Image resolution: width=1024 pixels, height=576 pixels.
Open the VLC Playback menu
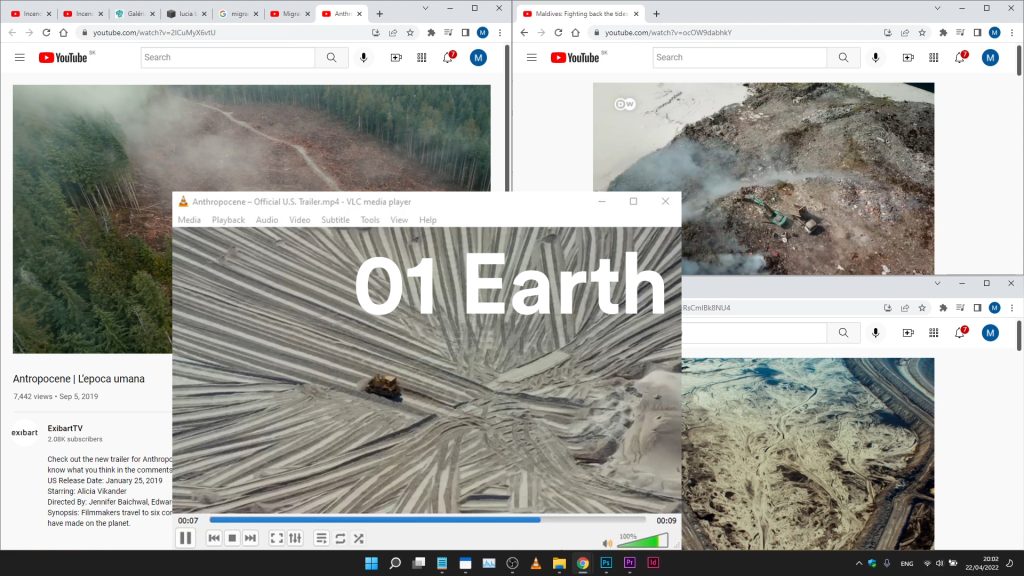229,220
